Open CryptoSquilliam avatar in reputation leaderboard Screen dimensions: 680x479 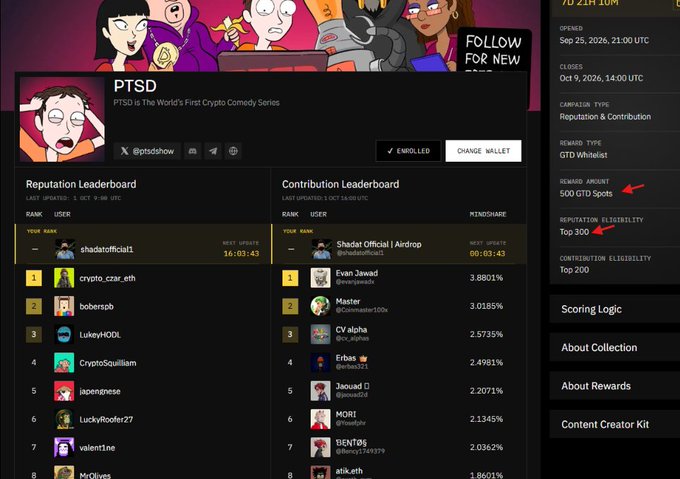(x=64, y=362)
